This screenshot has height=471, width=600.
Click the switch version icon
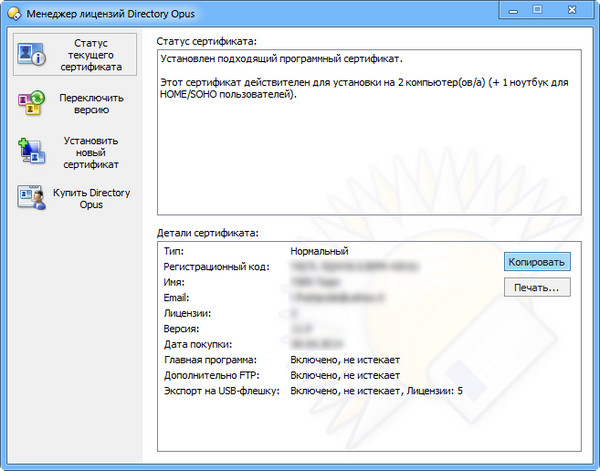(31, 103)
